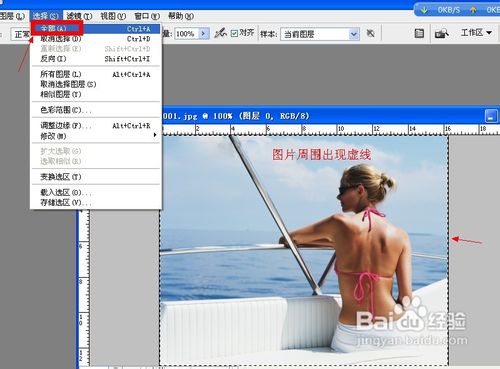This screenshot has height=369, width=500.
Task: Choose 全部(A) Select All menu item
Action: [95, 29]
